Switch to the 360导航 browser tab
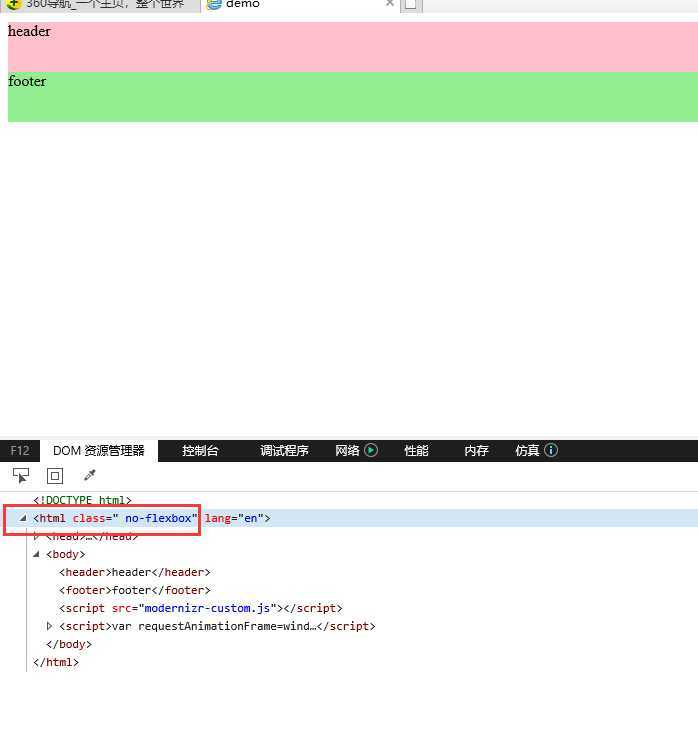This screenshot has width=698, height=731. click(x=100, y=5)
